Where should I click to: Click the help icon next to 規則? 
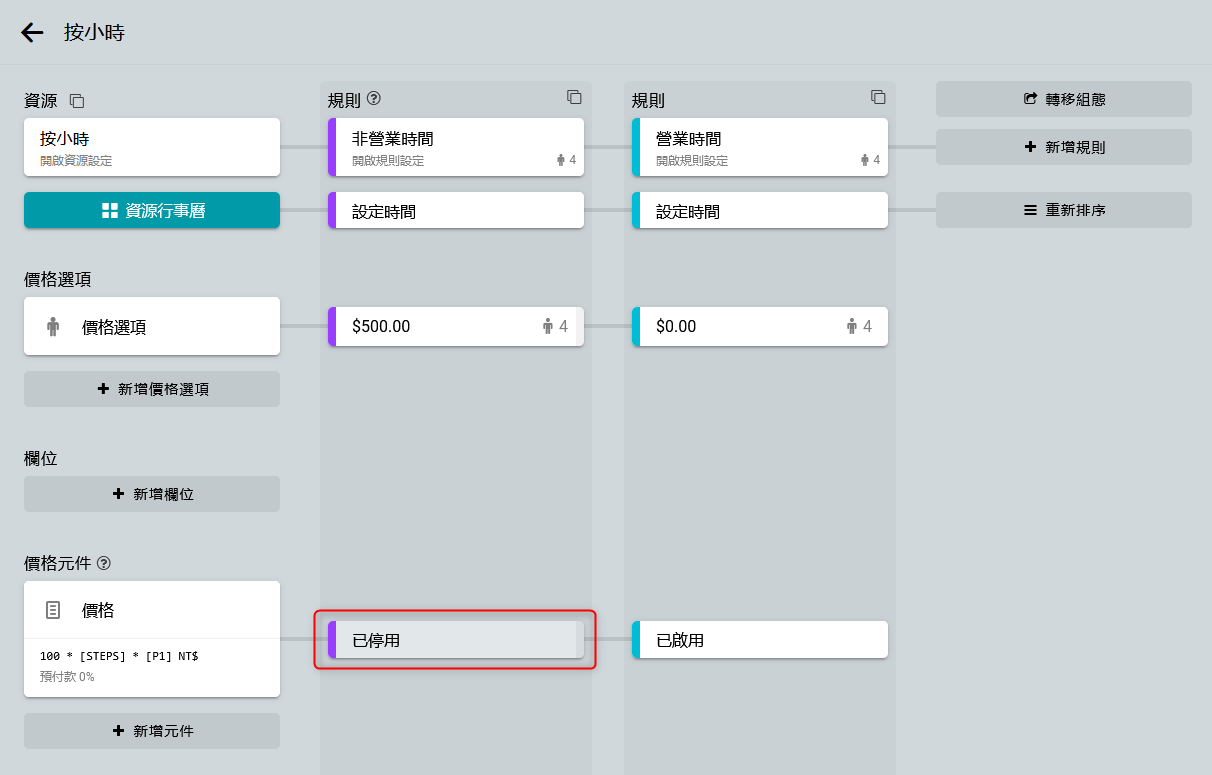[x=374, y=99]
